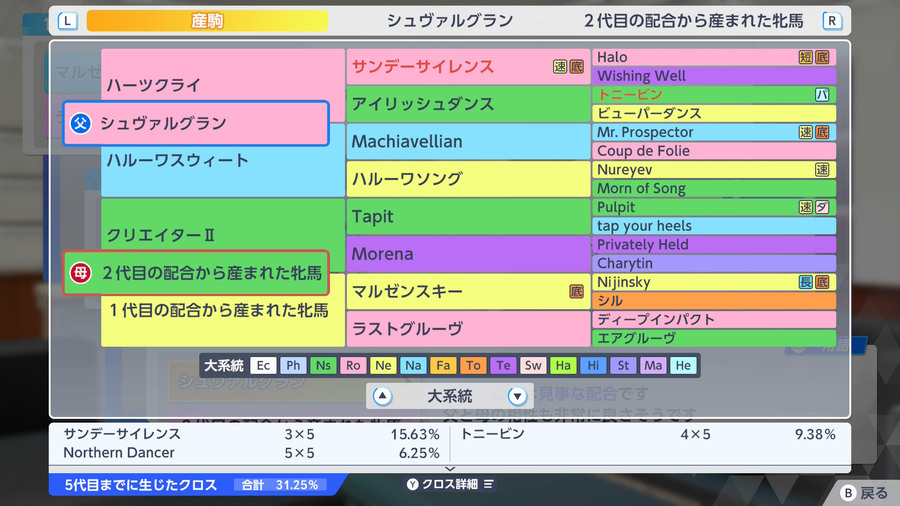Open クロス詳細 cross details
This screenshot has height=506, width=900.
(x=450, y=484)
